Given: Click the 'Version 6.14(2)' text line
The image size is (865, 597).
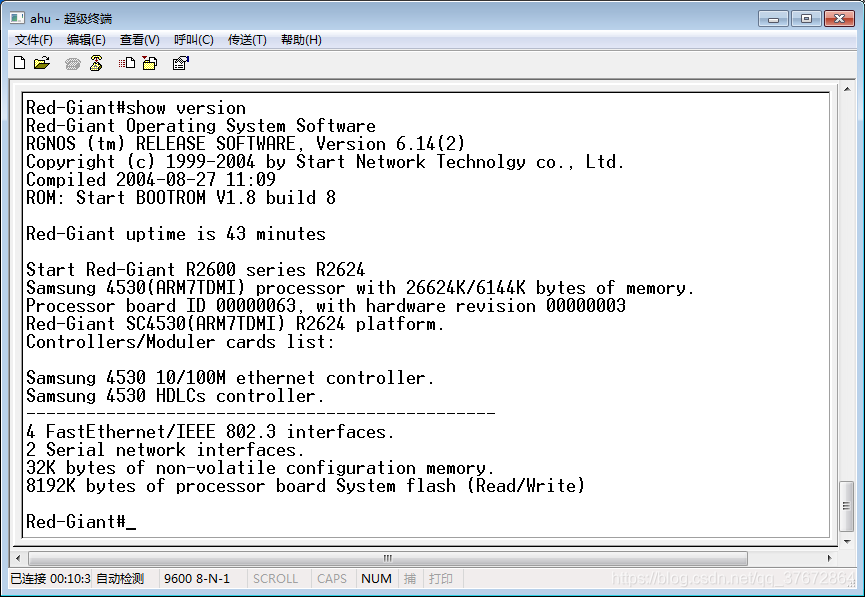Looking at the screenshot, I should (x=245, y=143).
